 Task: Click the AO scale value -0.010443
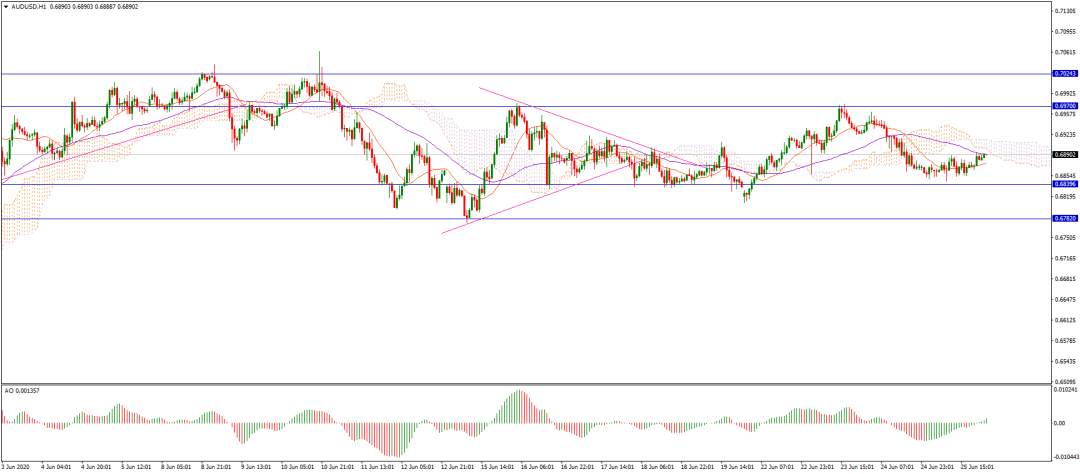point(1066,456)
